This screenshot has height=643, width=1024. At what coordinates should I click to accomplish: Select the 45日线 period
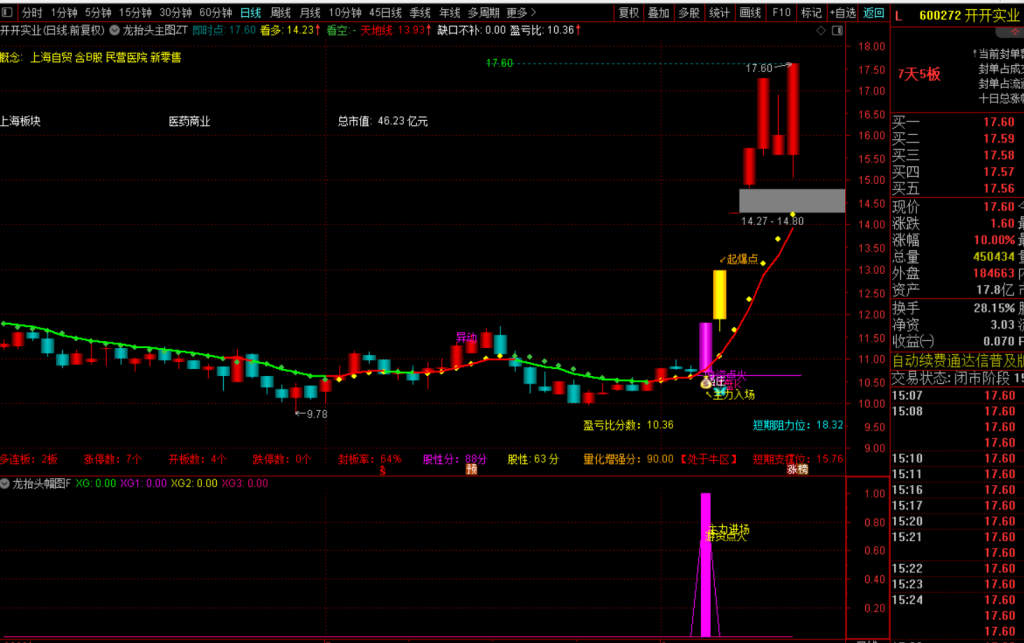click(385, 12)
